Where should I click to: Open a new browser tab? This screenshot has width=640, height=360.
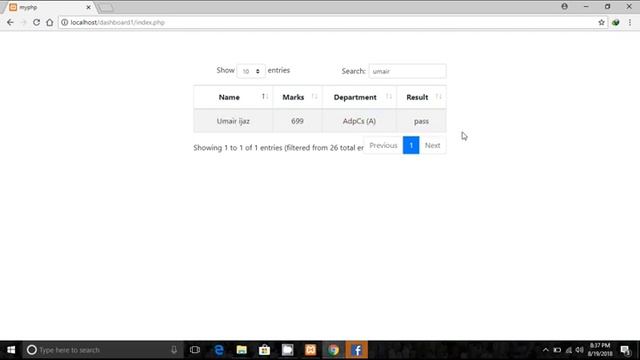coord(106,7)
